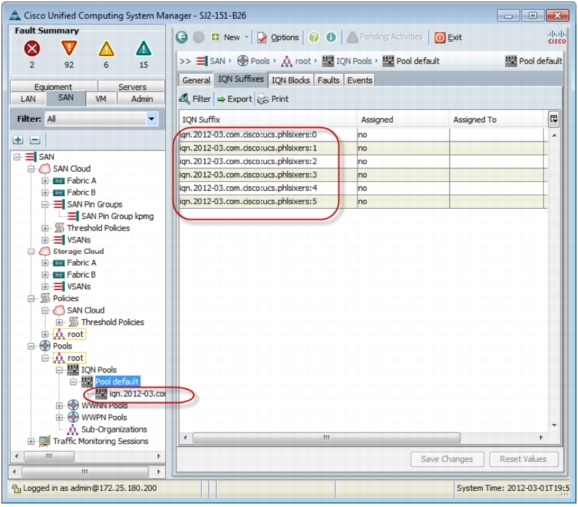Viewport: 578px width, 507px height.
Task: Expand Fabric A under SAN Cloud
Action: point(45,181)
